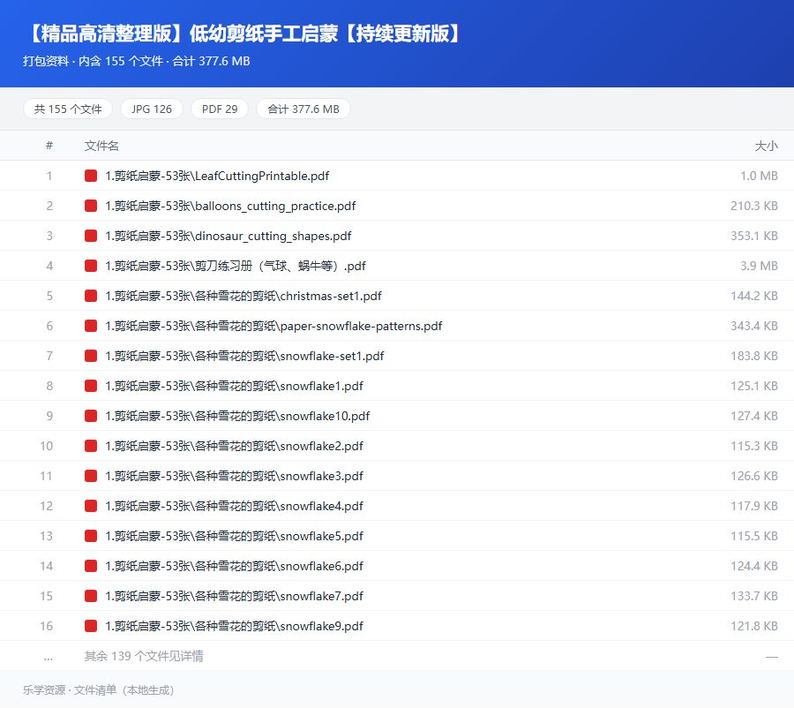Click the PDF icon for snowflake7.pdf
The width and height of the screenshot is (794, 708).
pos(91,596)
